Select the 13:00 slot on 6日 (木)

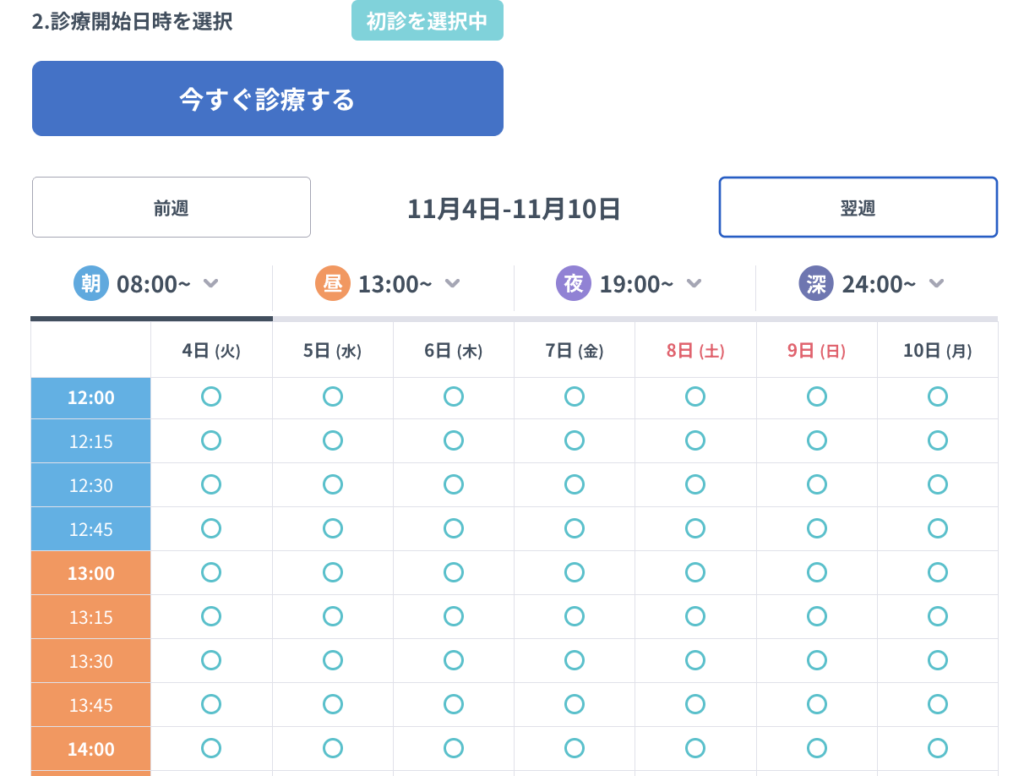click(x=453, y=573)
